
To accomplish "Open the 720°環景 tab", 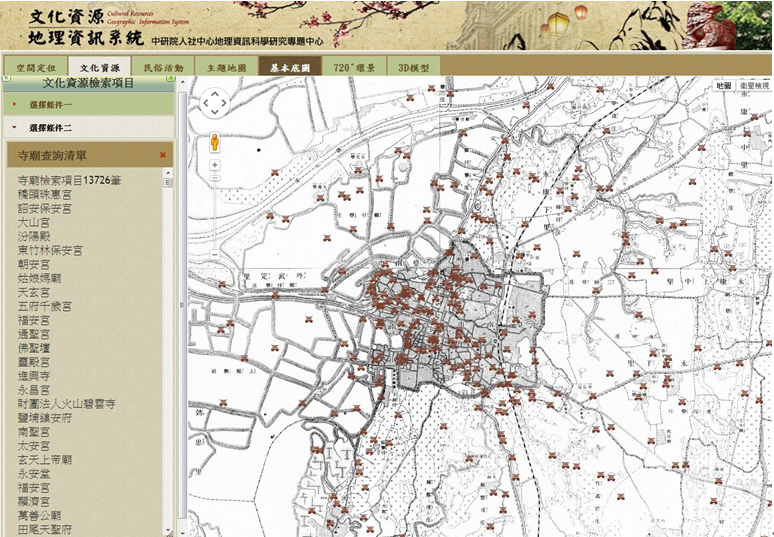I will point(354,67).
